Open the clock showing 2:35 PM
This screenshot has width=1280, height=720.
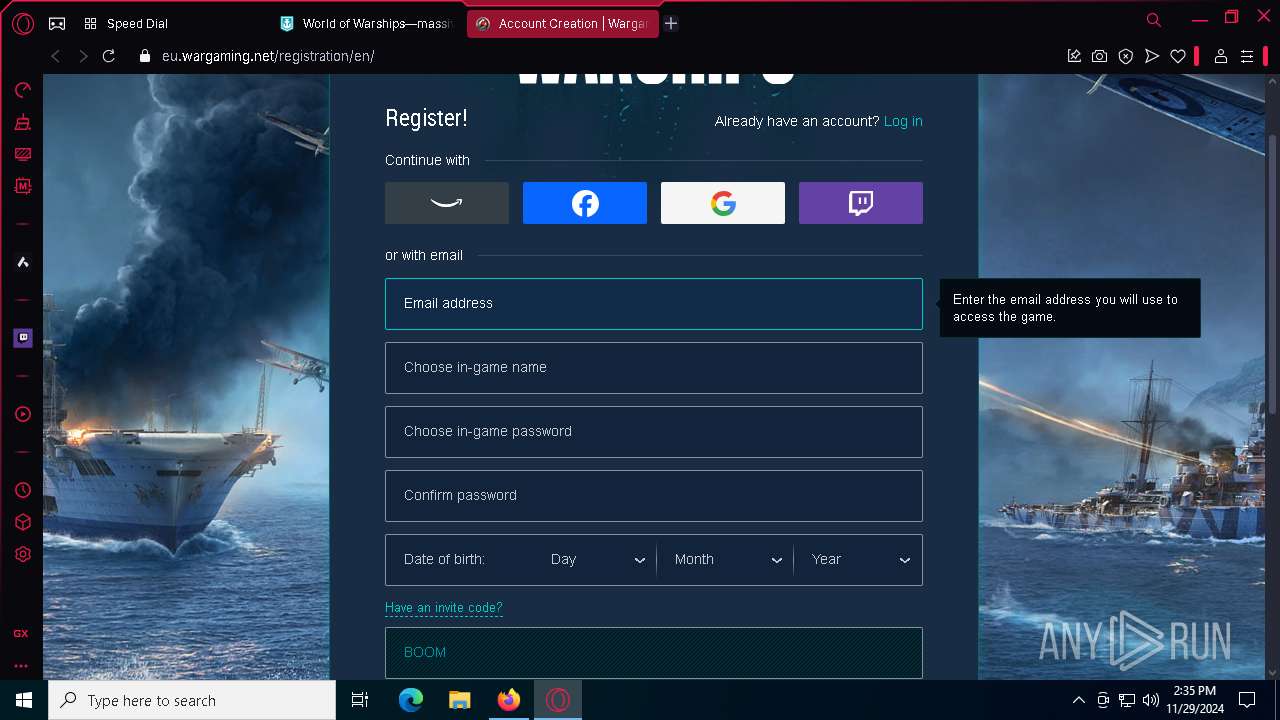tap(1194, 700)
